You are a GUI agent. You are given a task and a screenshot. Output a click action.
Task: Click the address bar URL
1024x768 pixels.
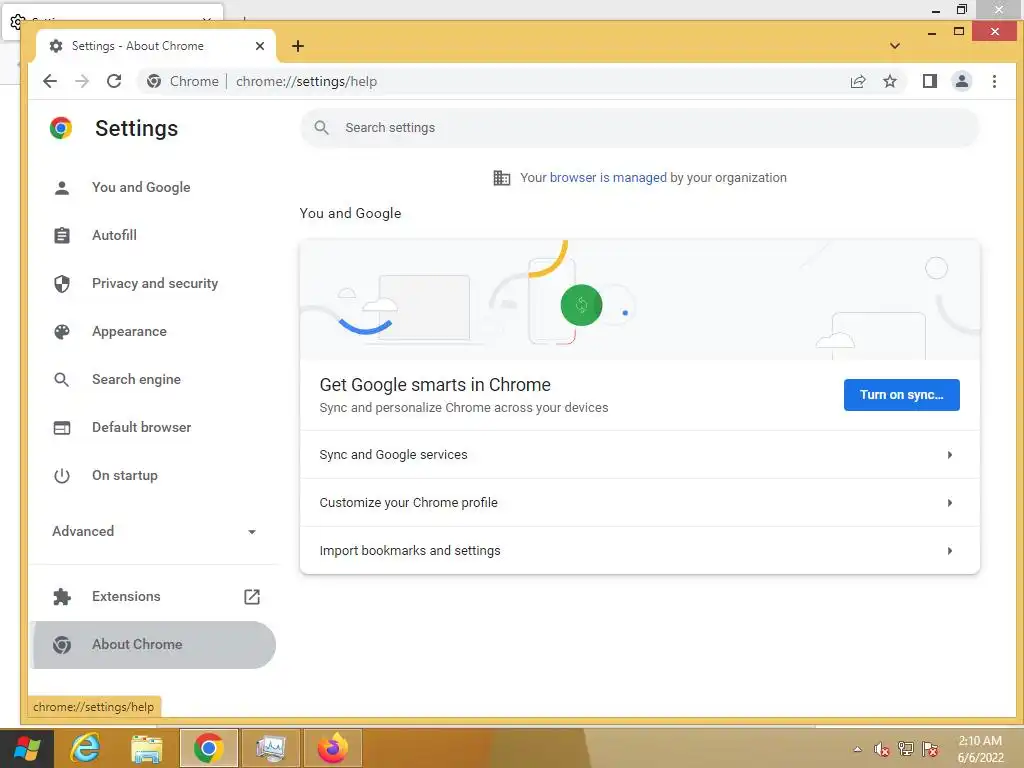pos(306,81)
